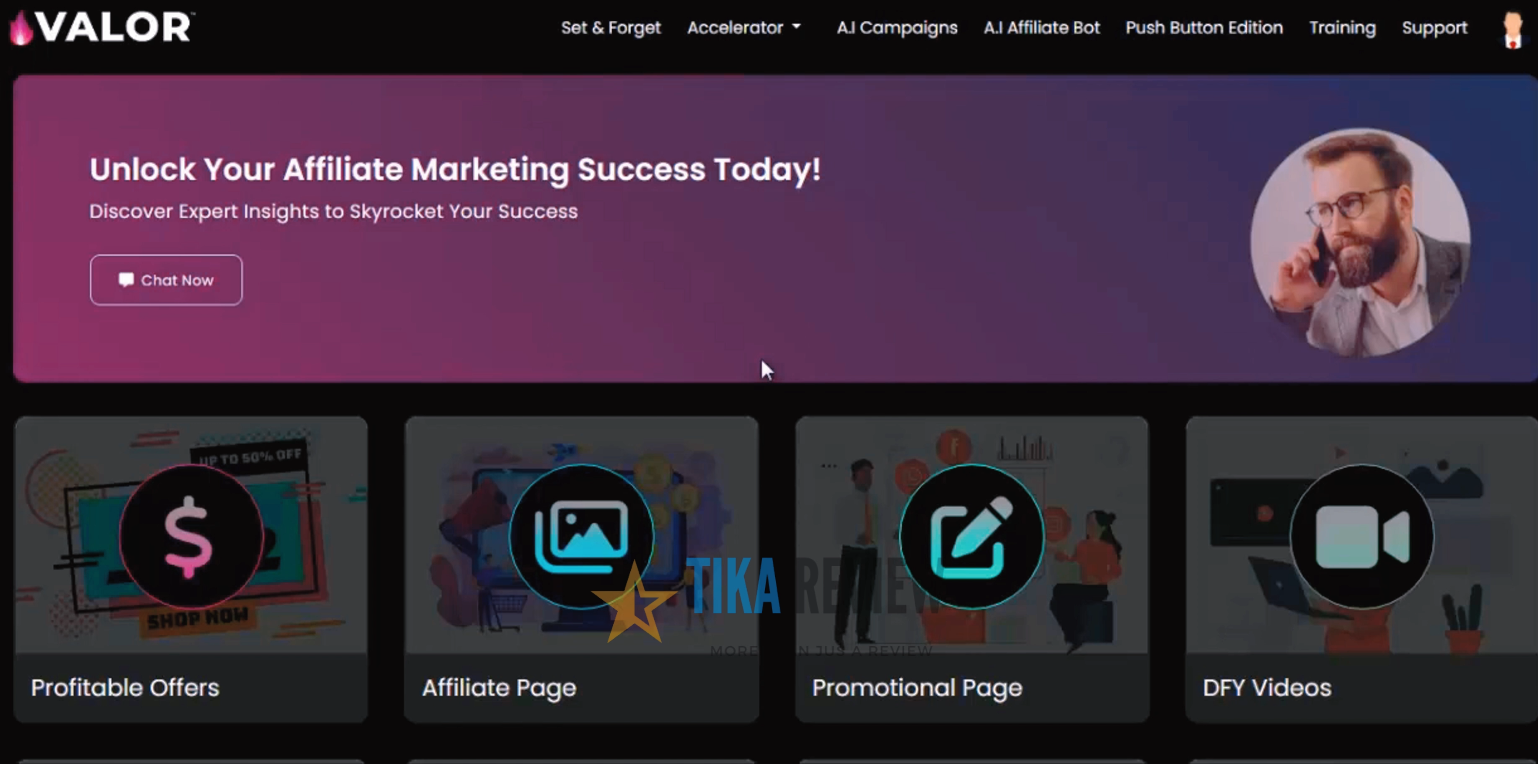Screen dimensions: 1538x764
Task: Open the image icon on Affiliate Page card
Action: [x=581, y=537]
